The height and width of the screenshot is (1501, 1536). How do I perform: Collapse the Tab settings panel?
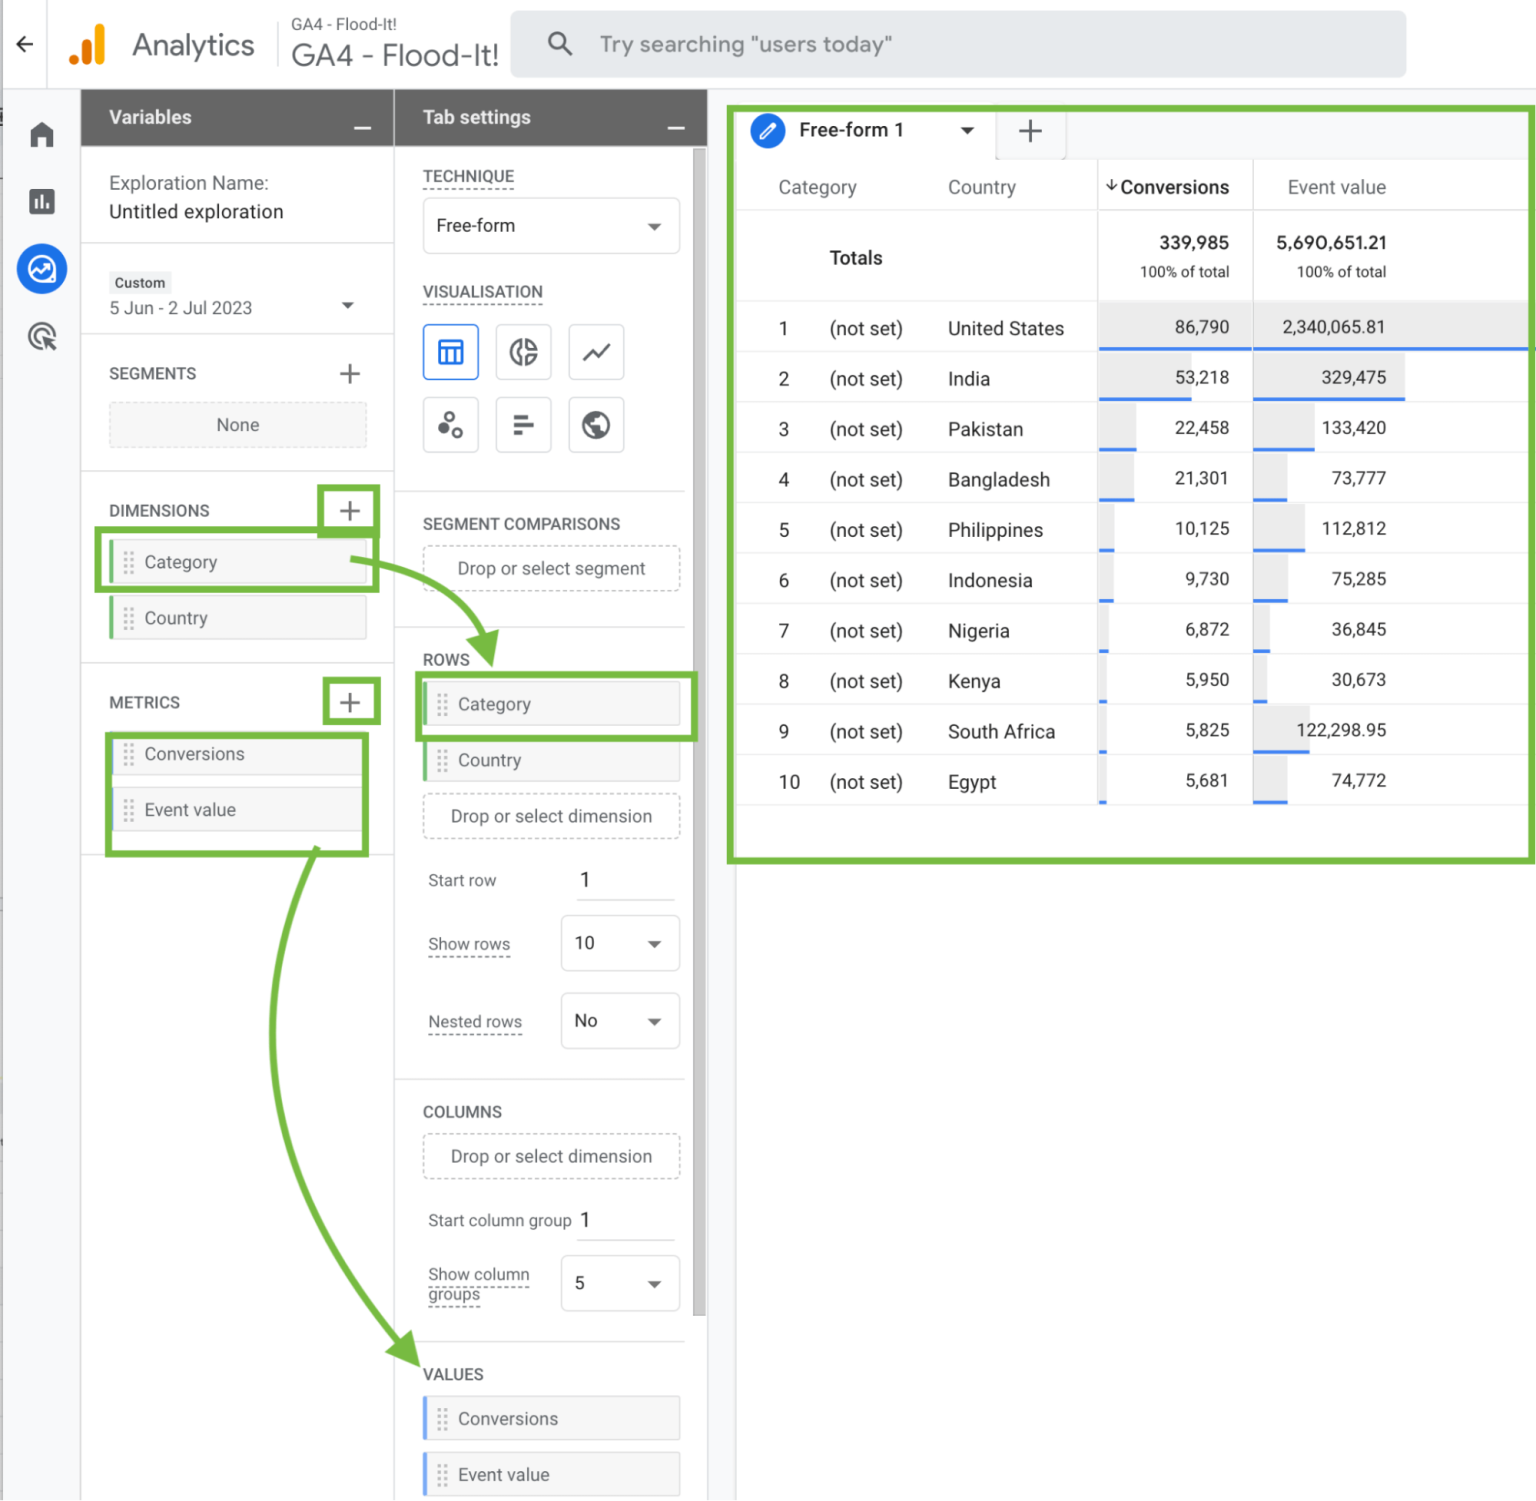[676, 128]
